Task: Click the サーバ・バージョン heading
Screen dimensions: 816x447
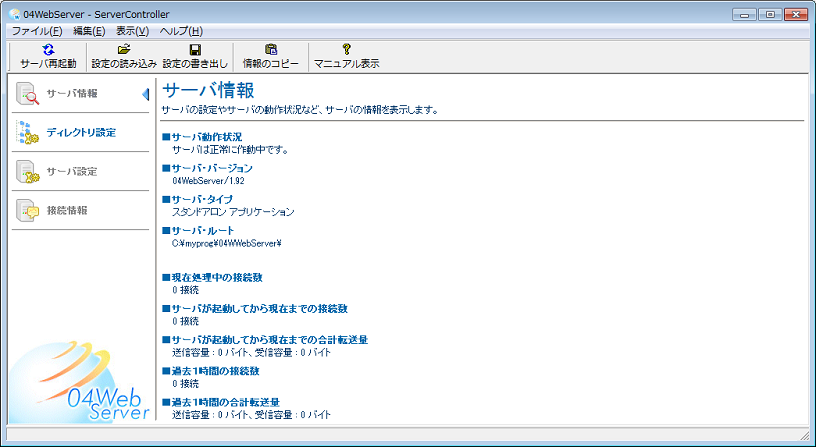Action: [207, 168]
